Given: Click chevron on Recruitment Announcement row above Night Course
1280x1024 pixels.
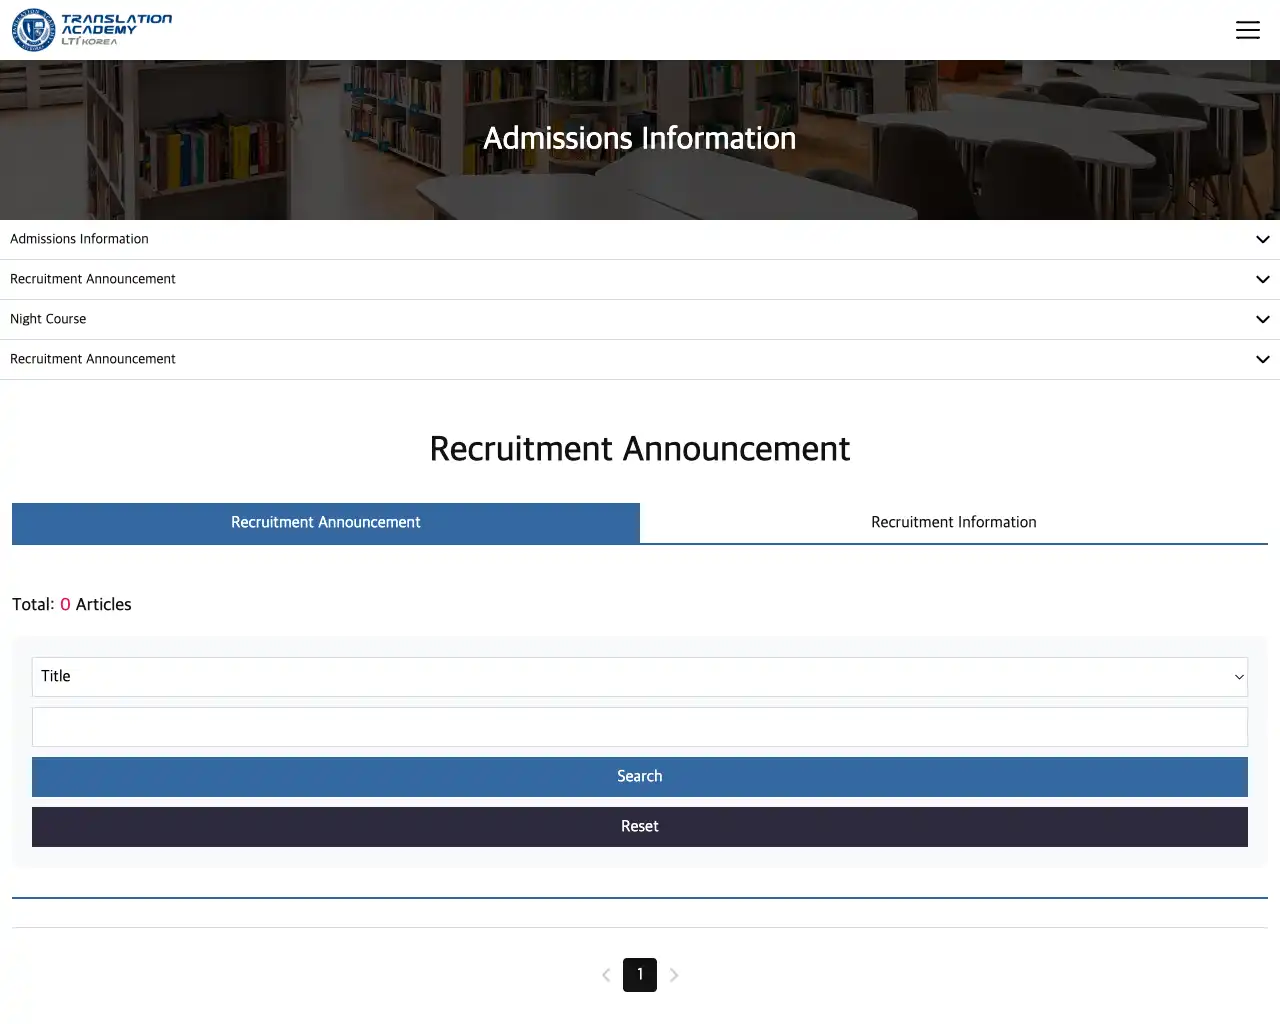Looking at the screenshot, I should point(1262,280).
